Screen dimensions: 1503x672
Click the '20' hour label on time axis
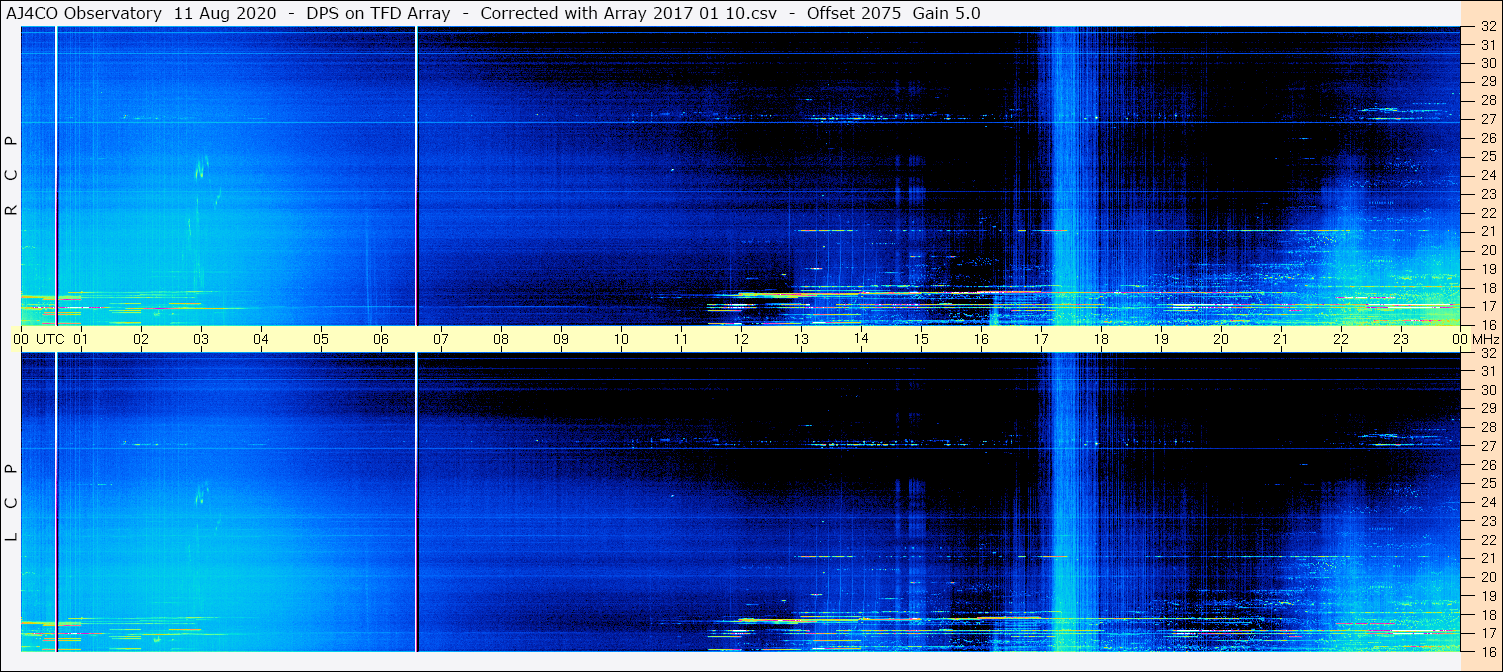(x=1221, y=339)
